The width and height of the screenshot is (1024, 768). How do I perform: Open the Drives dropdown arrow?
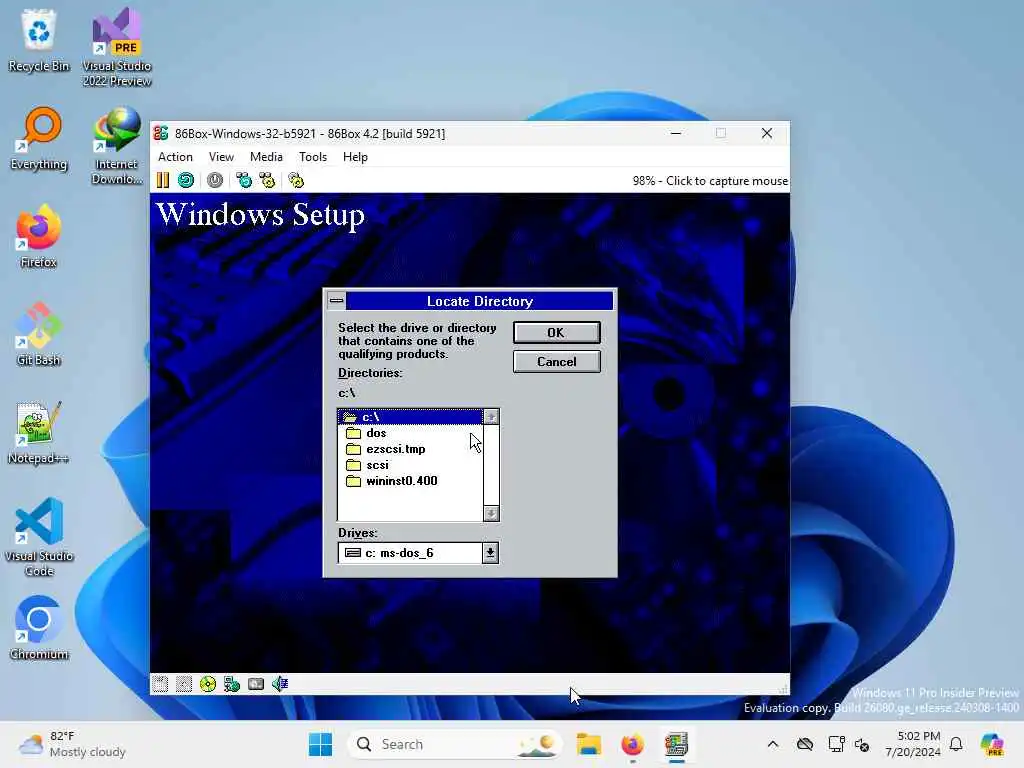point(490,553)
